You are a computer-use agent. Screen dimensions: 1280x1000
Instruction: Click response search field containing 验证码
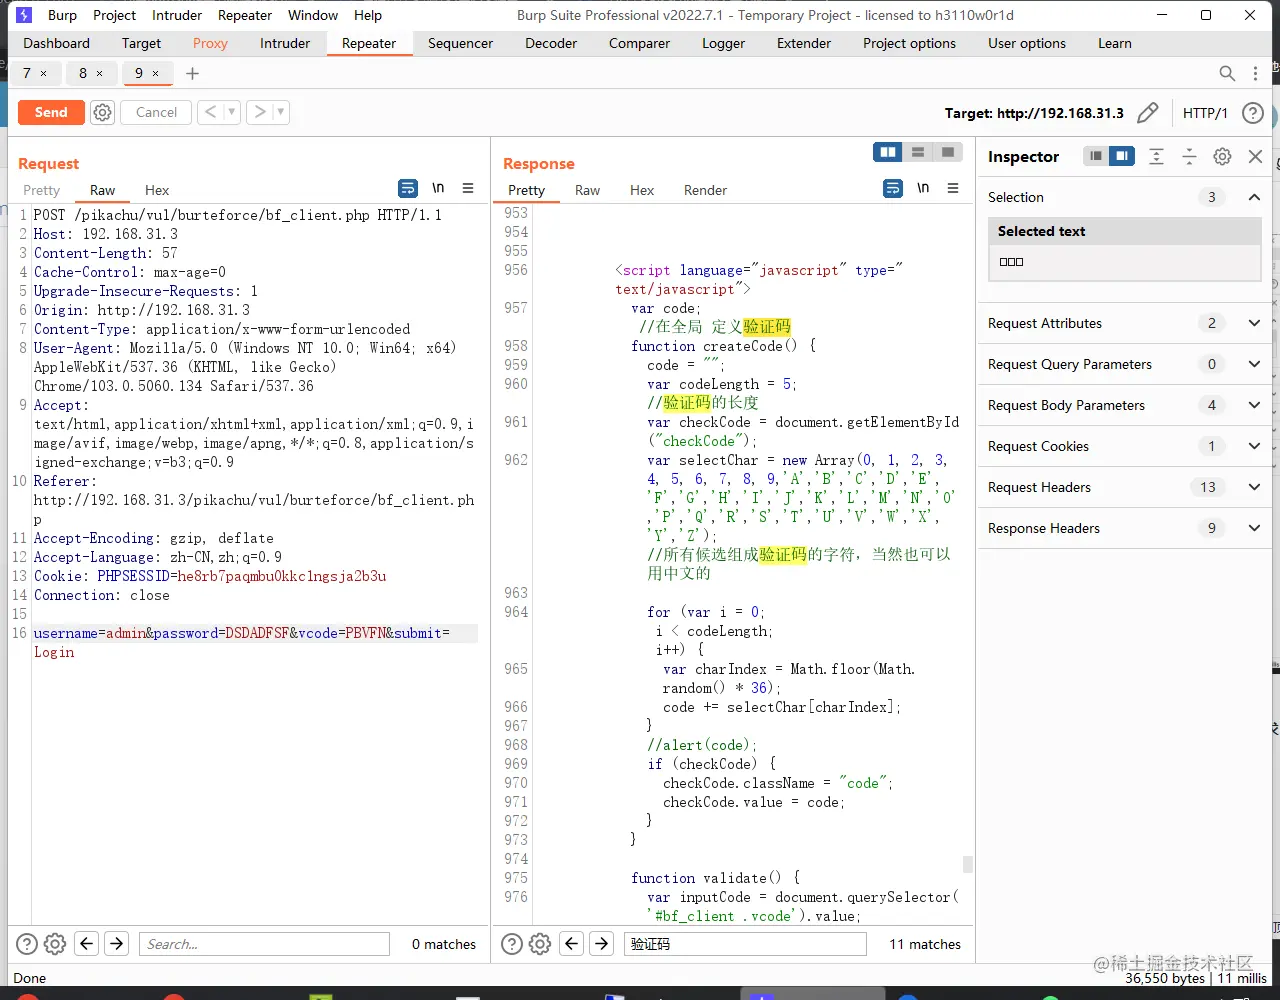tap(745, 943)
